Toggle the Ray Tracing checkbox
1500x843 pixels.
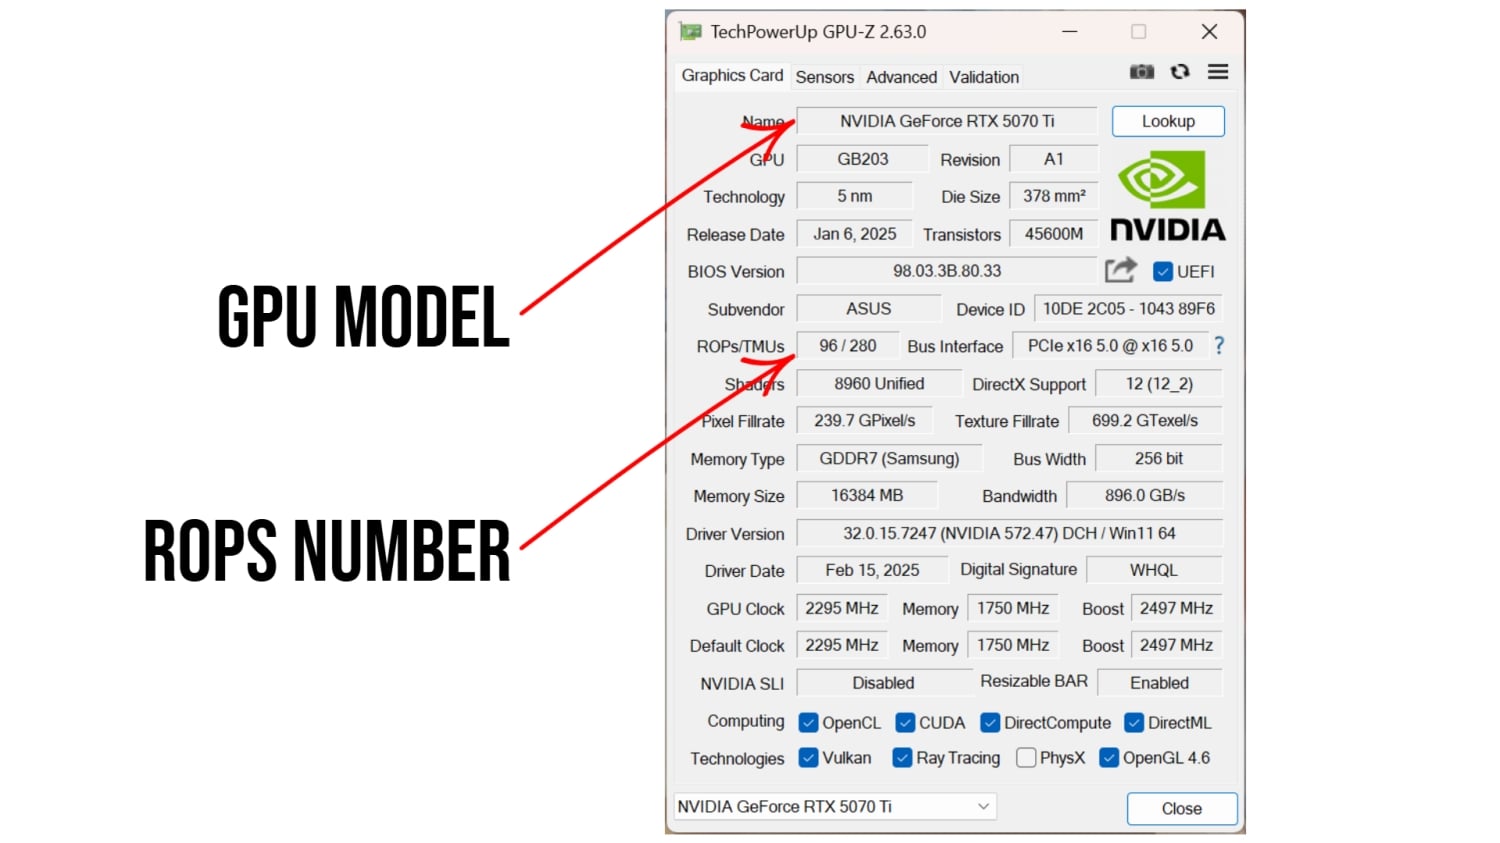901,758
